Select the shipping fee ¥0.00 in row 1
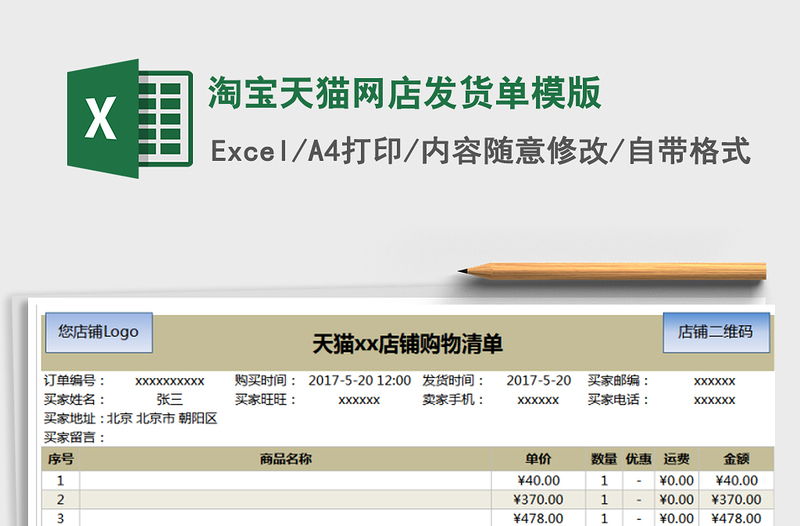 pyautogui.click(x=677, y=481)
